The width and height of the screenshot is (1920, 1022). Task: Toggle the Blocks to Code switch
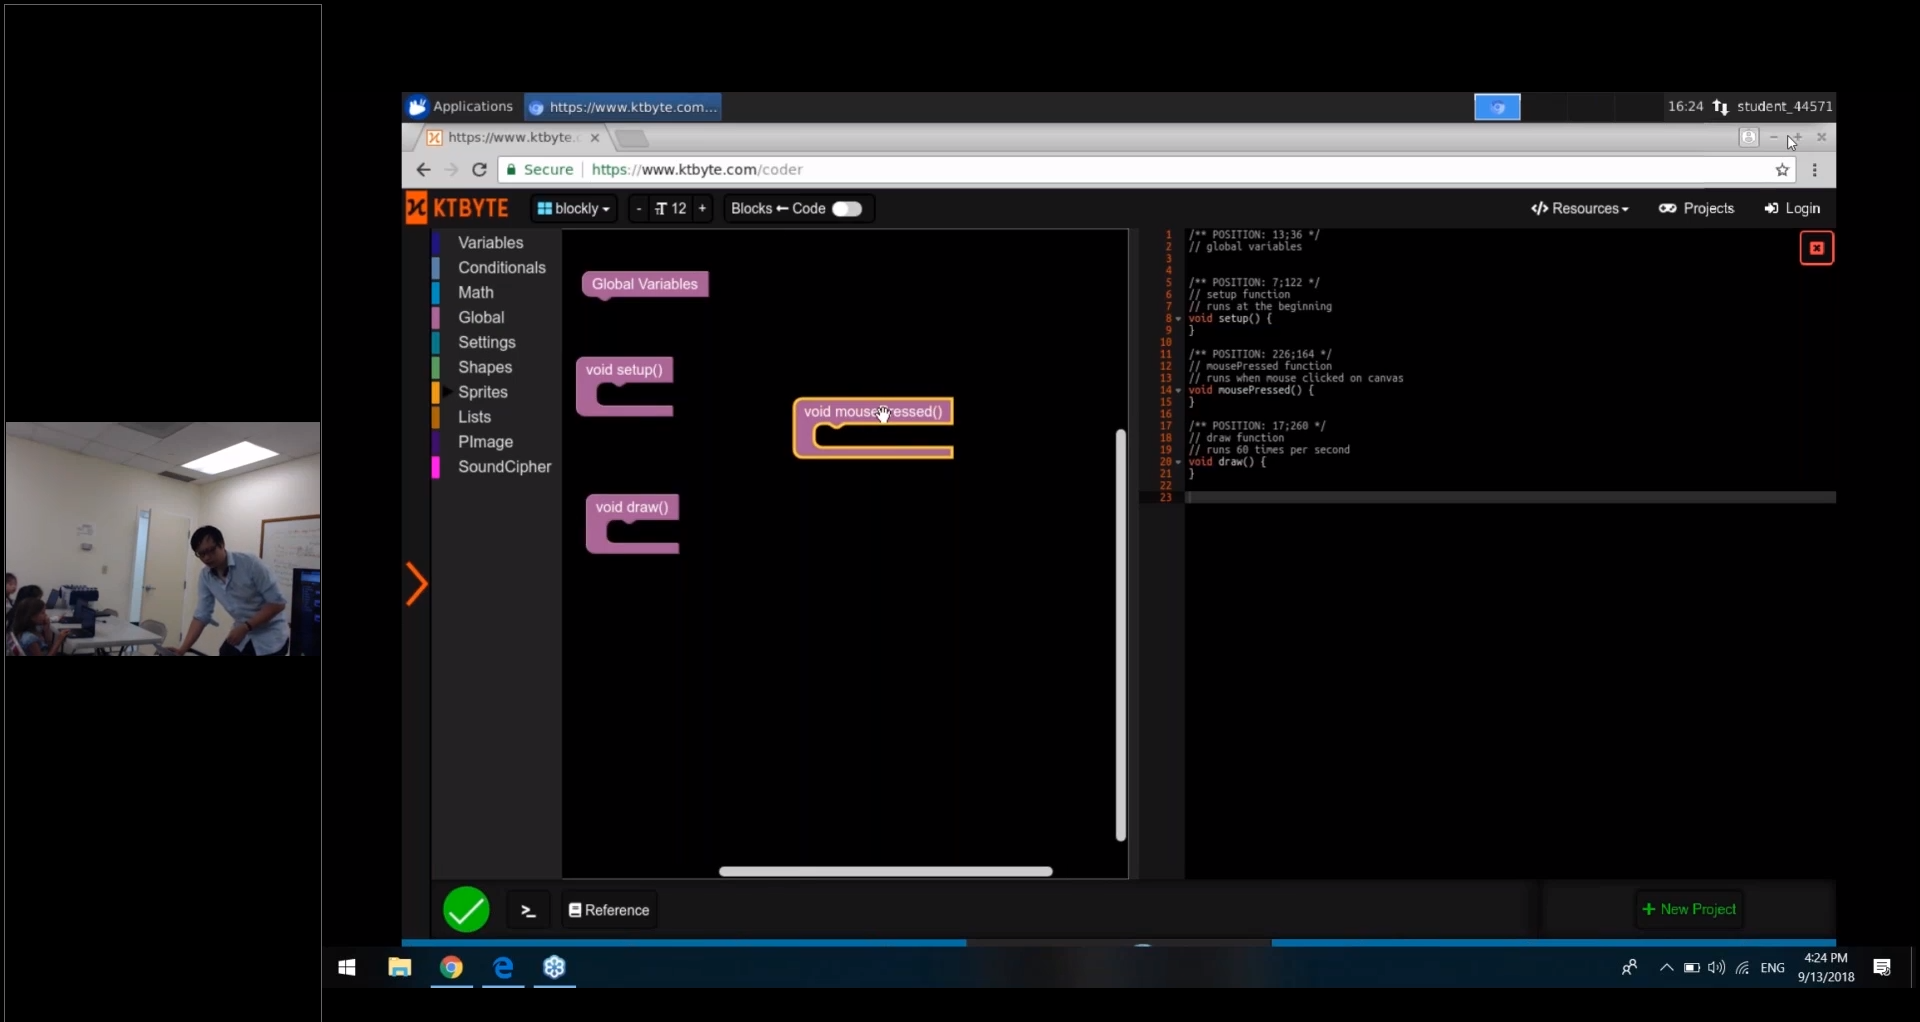(x=846, y=208)
